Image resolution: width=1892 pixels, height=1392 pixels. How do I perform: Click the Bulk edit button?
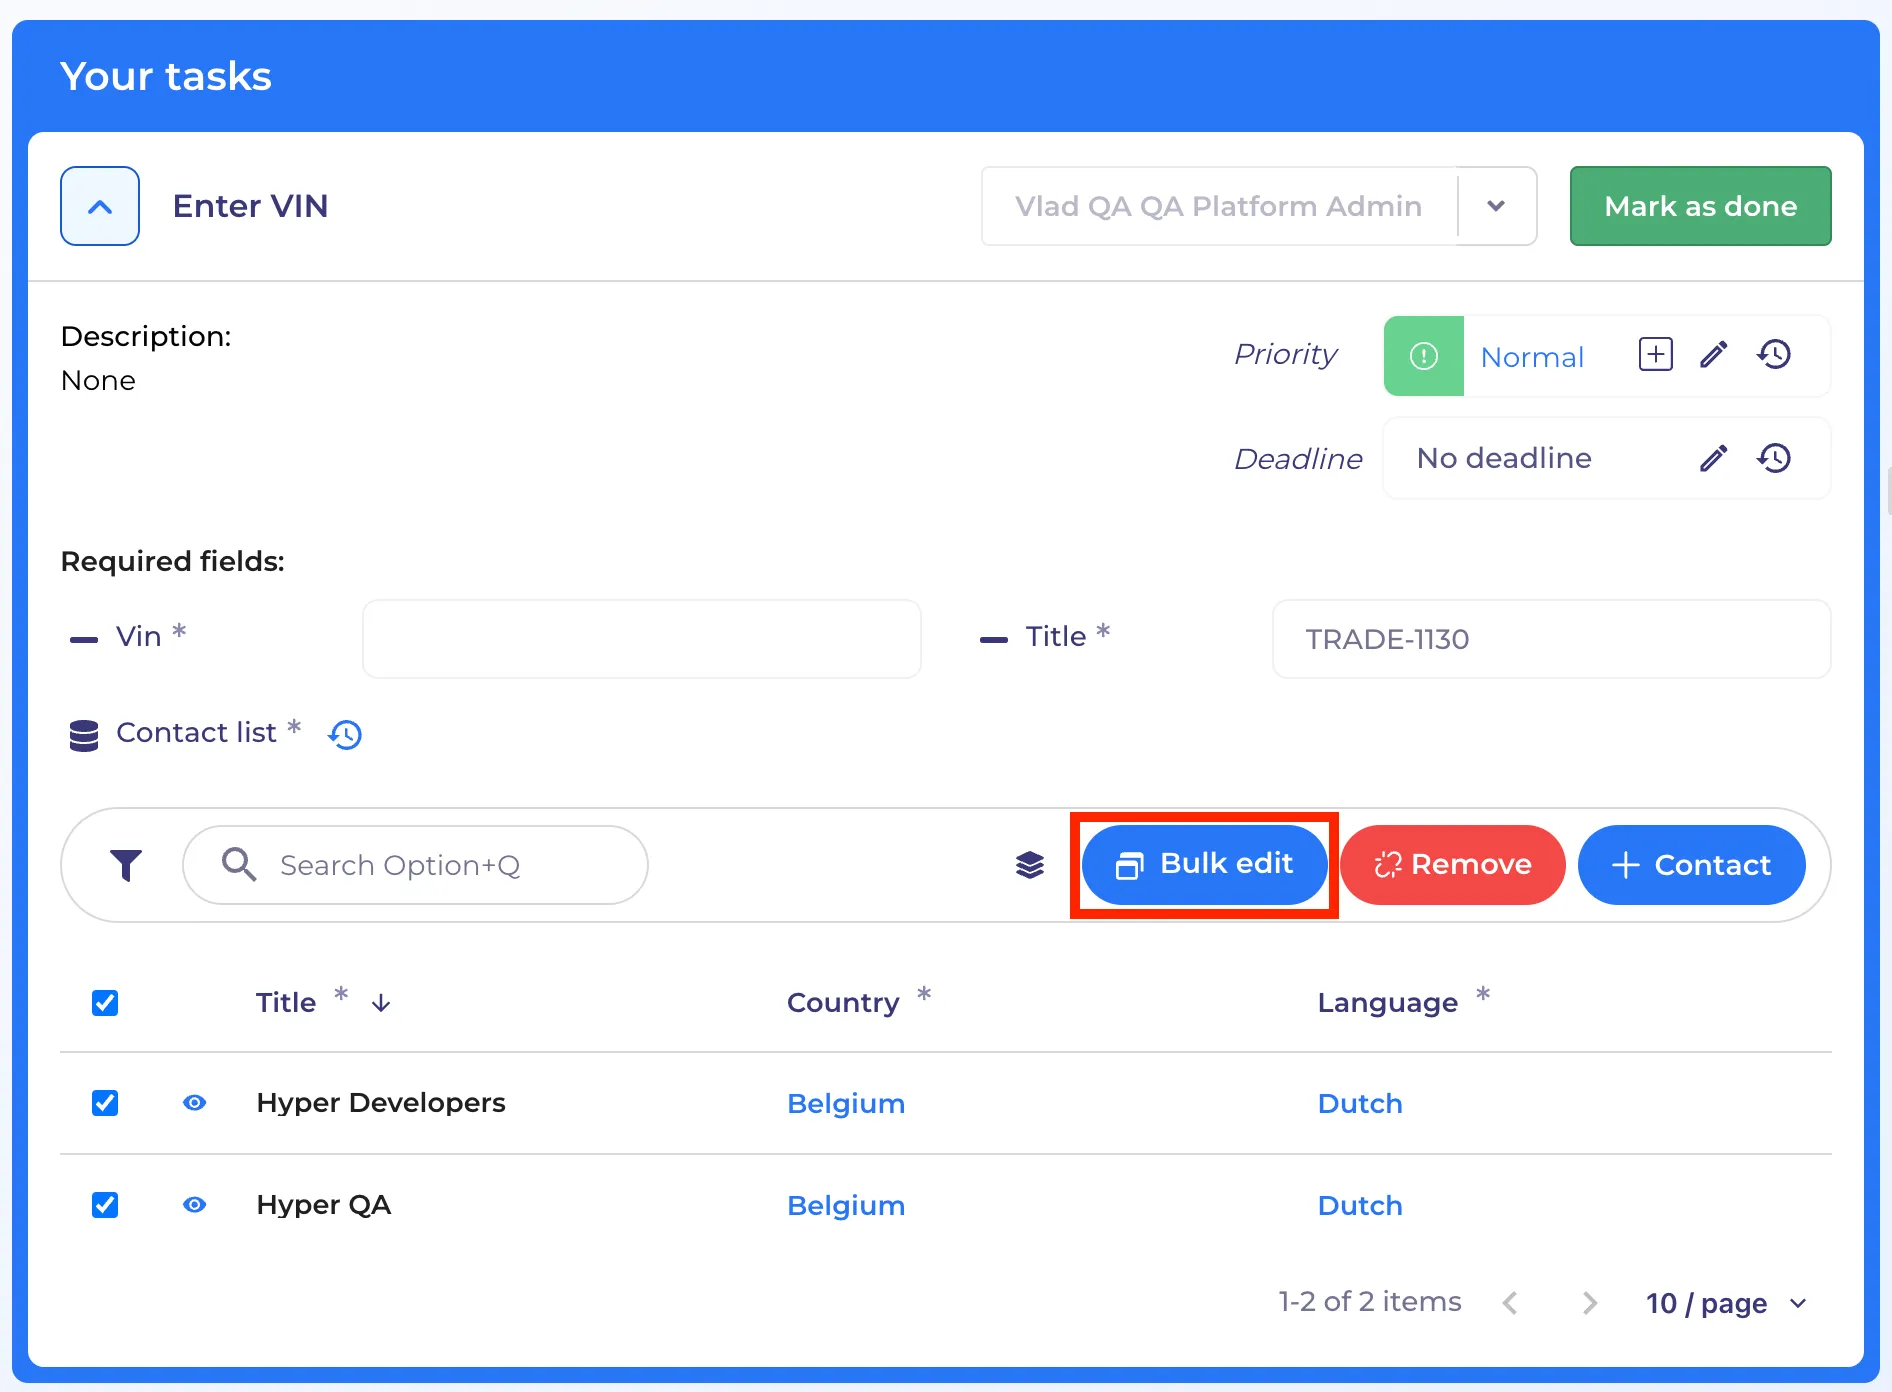1204,865
